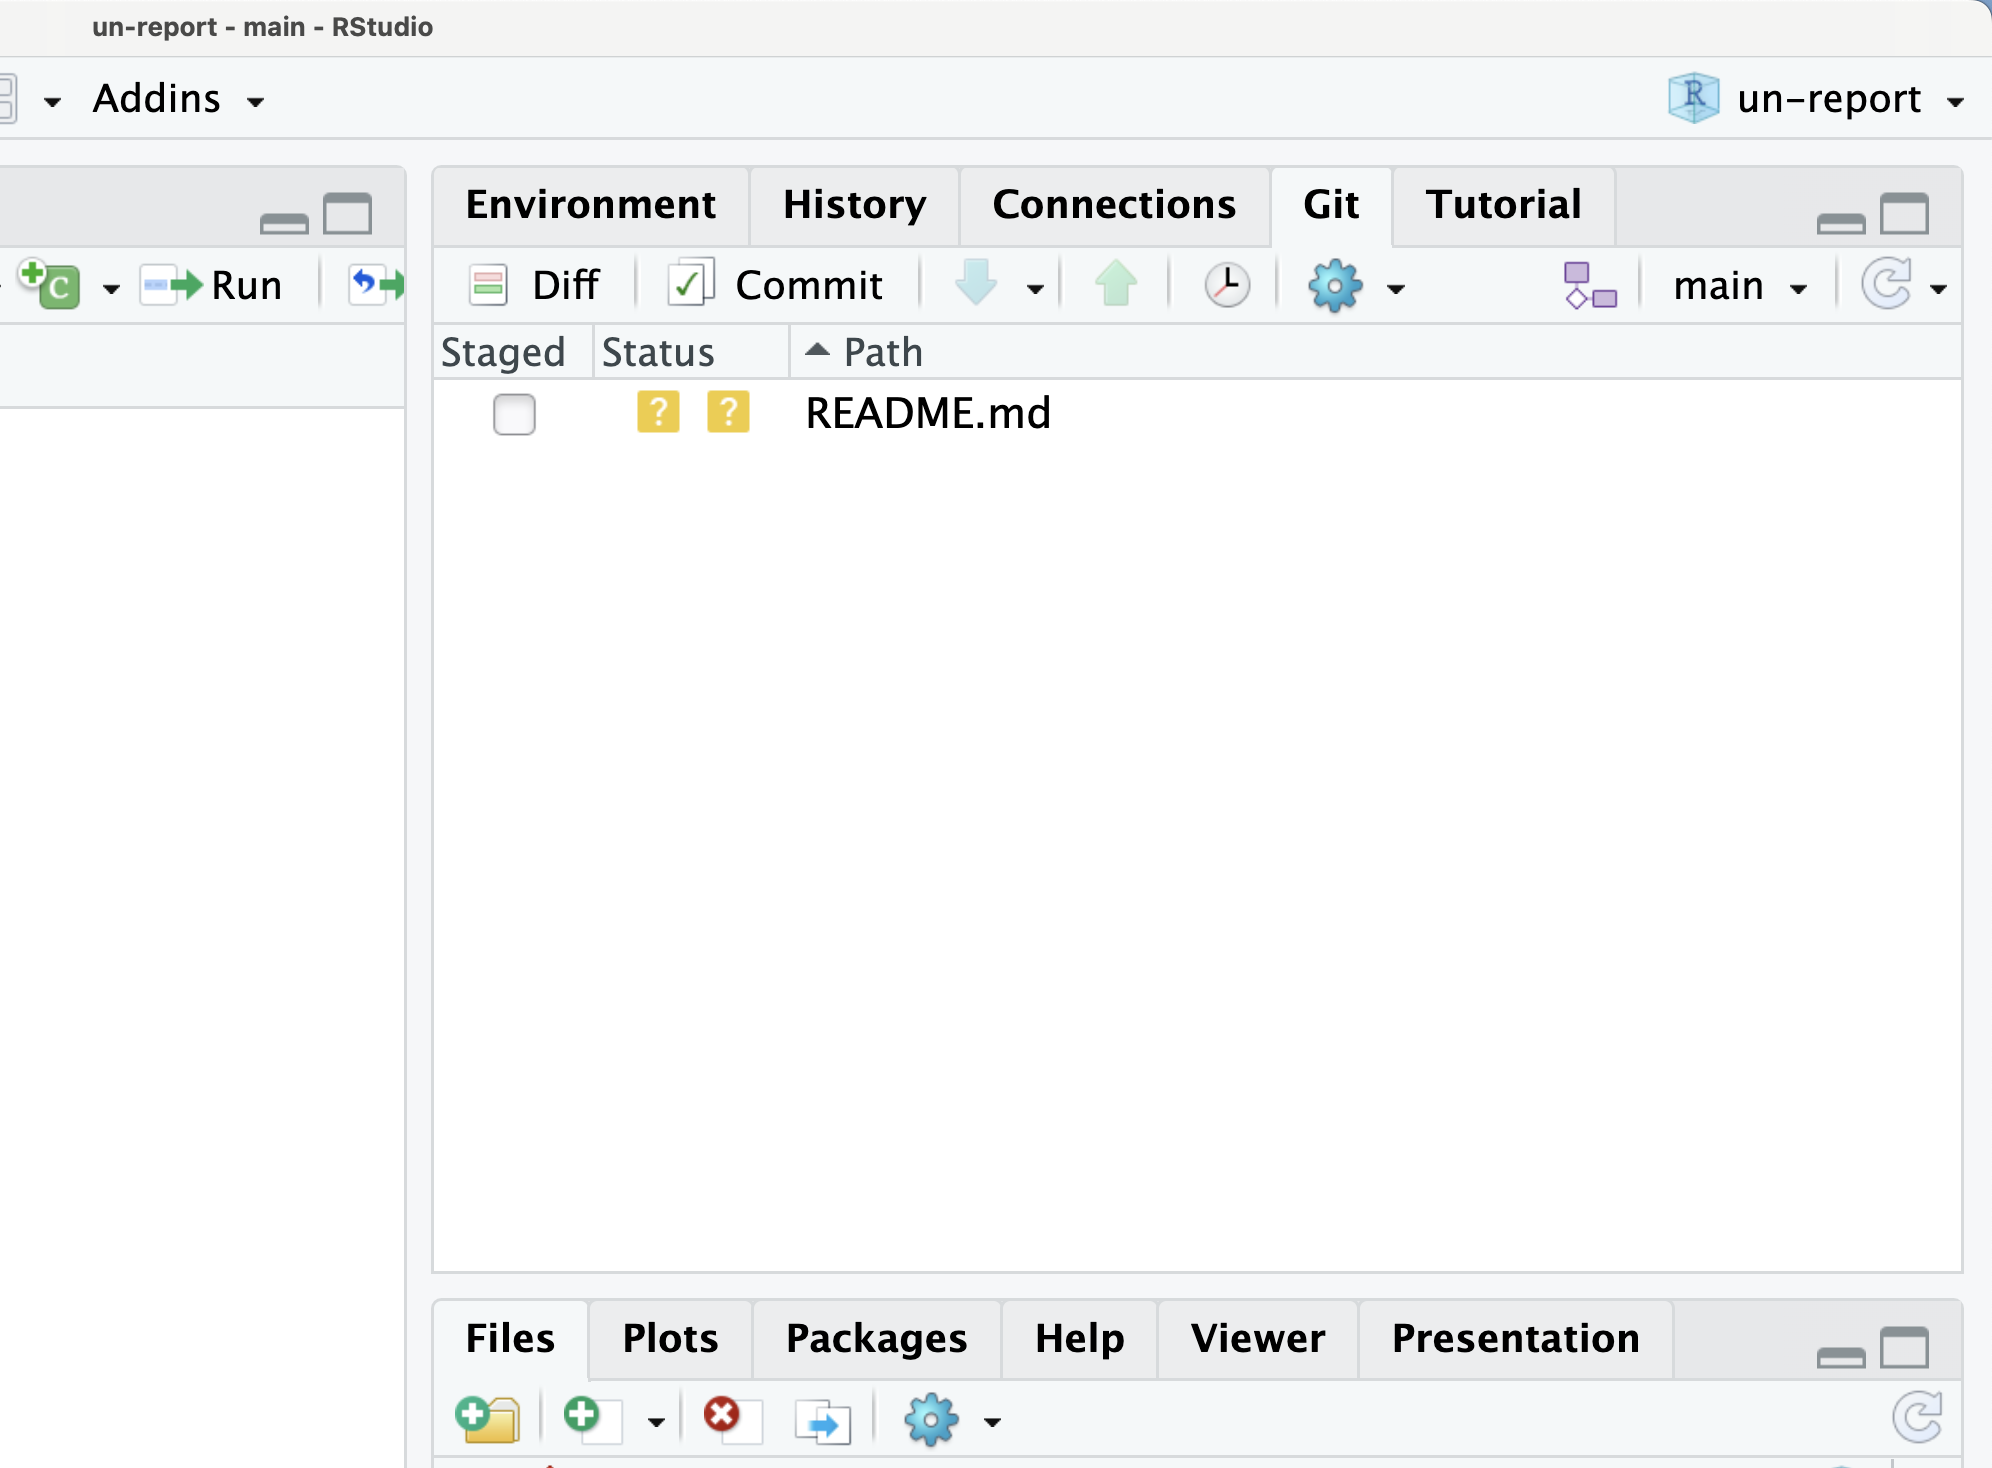Image resolution: width=1992 pixels, height=1468 pixels.
Task: Click the Rename file icon
Action: point(822,1420)
